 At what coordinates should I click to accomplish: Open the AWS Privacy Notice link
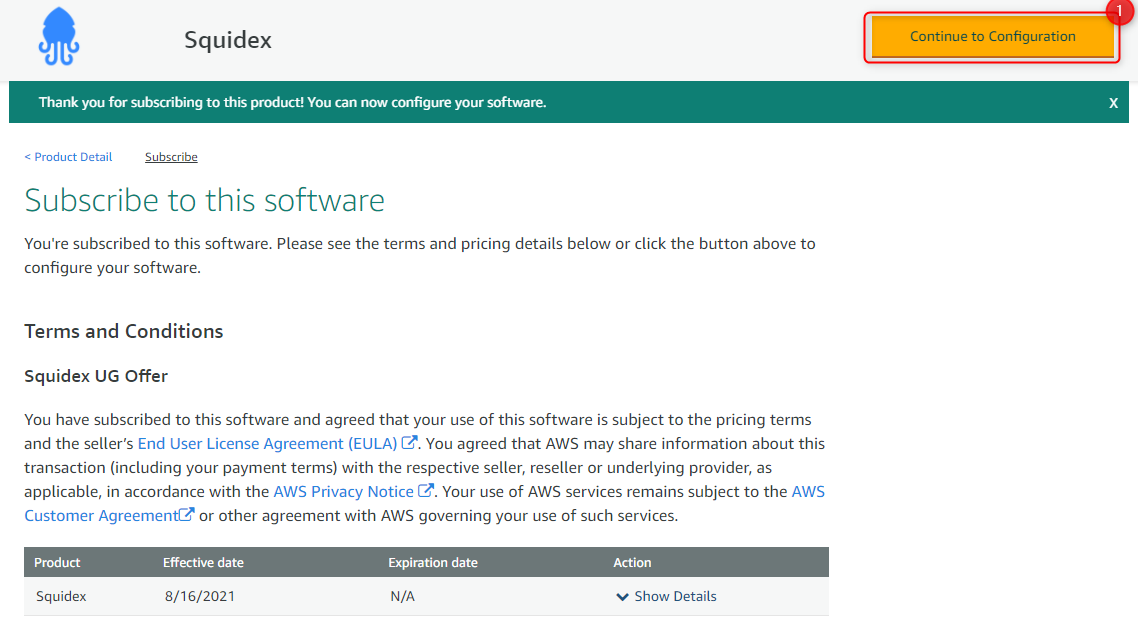pos(343,491)
